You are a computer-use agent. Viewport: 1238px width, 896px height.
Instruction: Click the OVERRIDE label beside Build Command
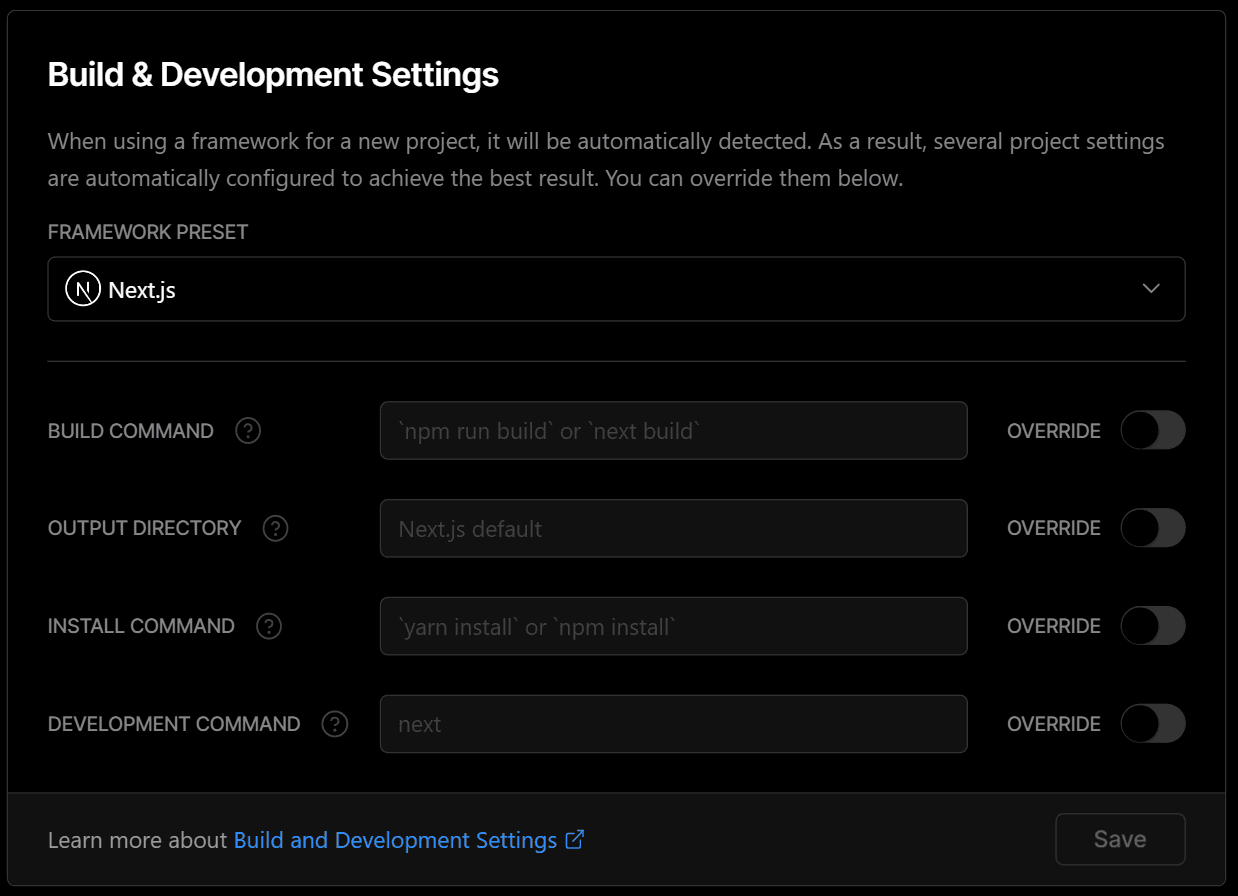click(1054, 431)
